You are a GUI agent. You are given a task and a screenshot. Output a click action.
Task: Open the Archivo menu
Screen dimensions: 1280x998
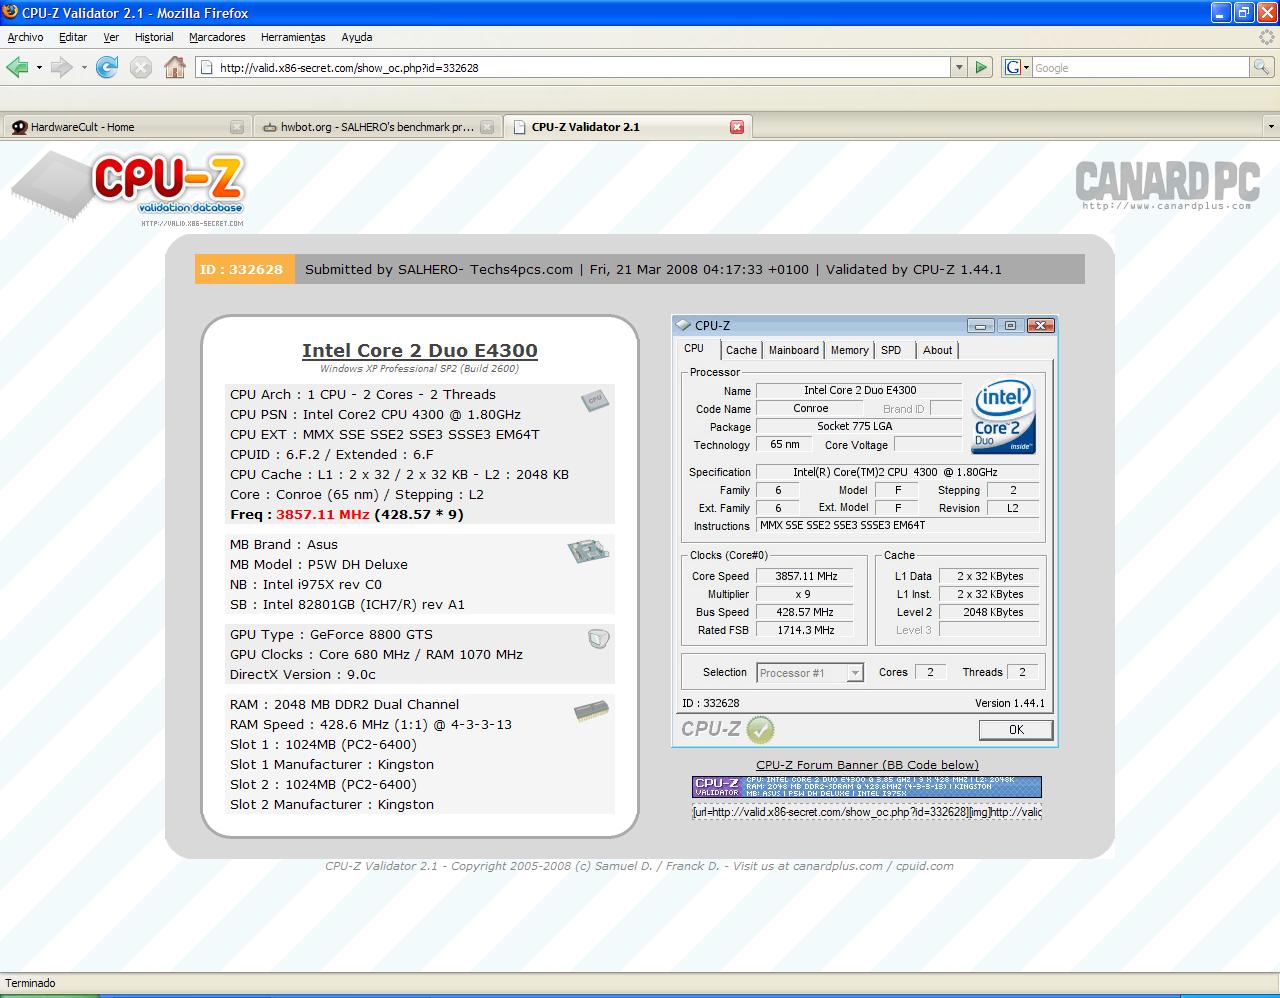[25, 37]
